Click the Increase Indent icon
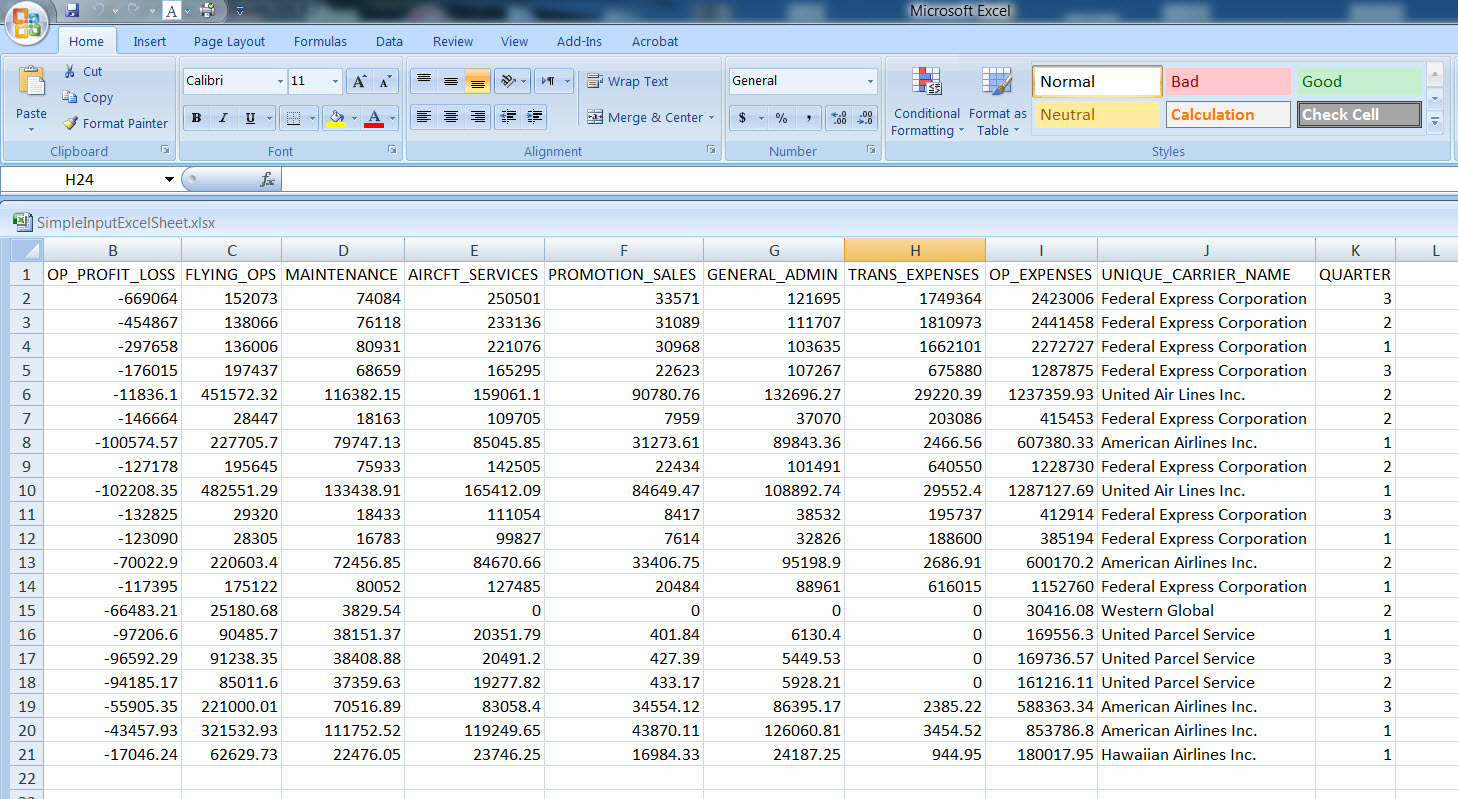1458x799 pixels. coord(534,117)
